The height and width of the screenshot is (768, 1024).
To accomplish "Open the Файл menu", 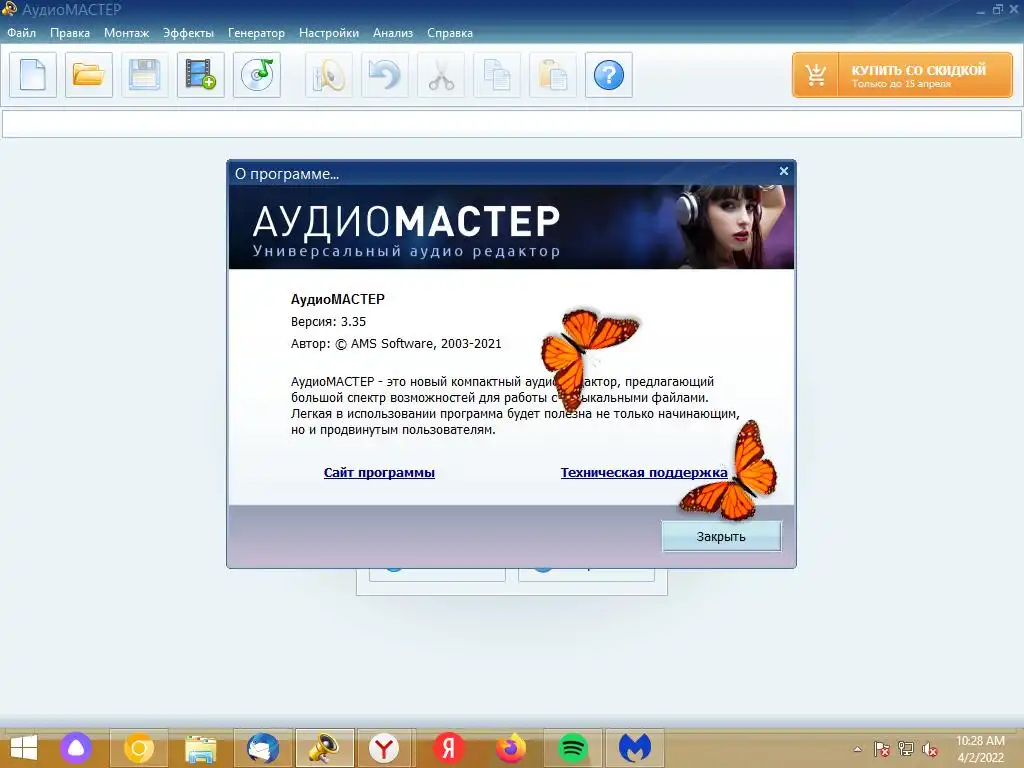I will tap(22, 33).
